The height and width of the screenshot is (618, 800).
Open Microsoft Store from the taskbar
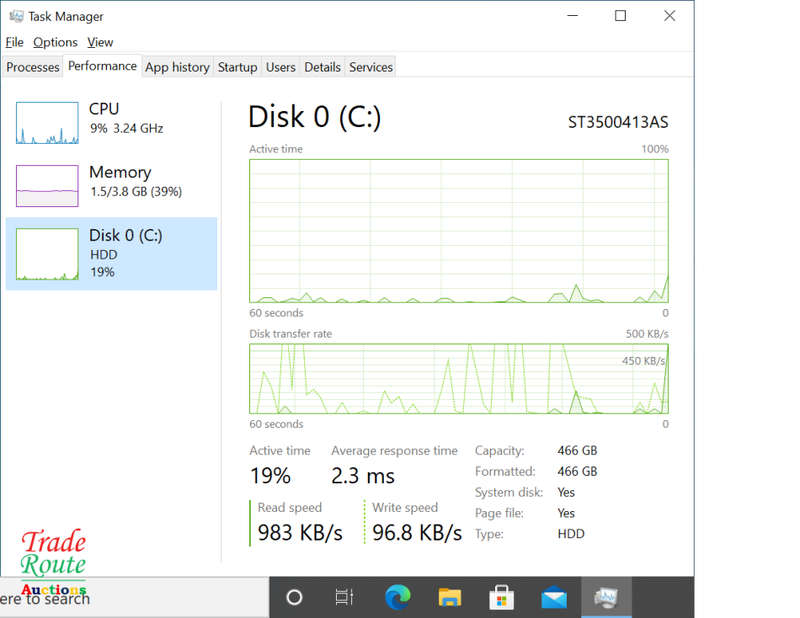(502, 597)
